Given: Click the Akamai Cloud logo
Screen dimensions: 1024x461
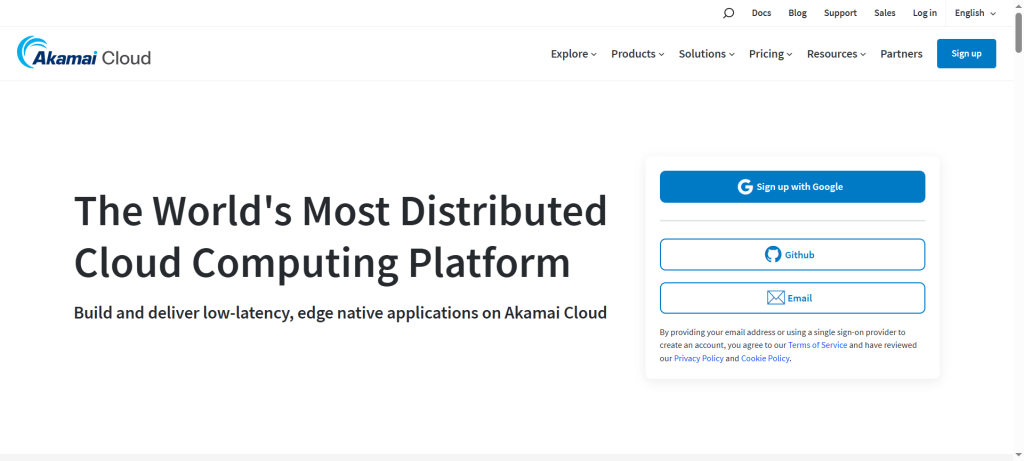Looking at the screenshot, I should [84, 53].
